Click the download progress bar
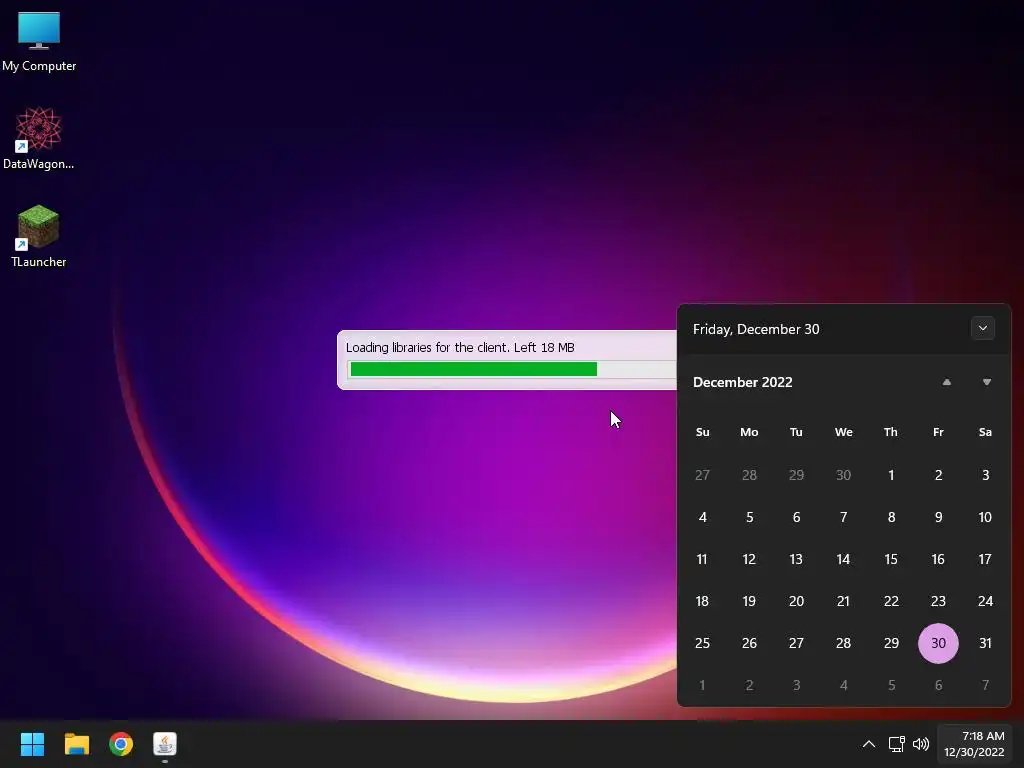Viewport: 1024px width, 768px height. [512, 369]
